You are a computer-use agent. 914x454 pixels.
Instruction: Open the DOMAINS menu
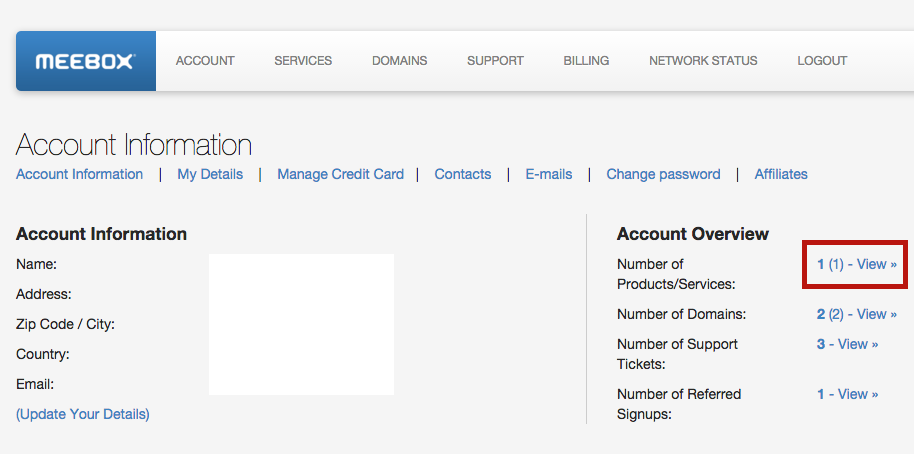click(x=399, y=61)
